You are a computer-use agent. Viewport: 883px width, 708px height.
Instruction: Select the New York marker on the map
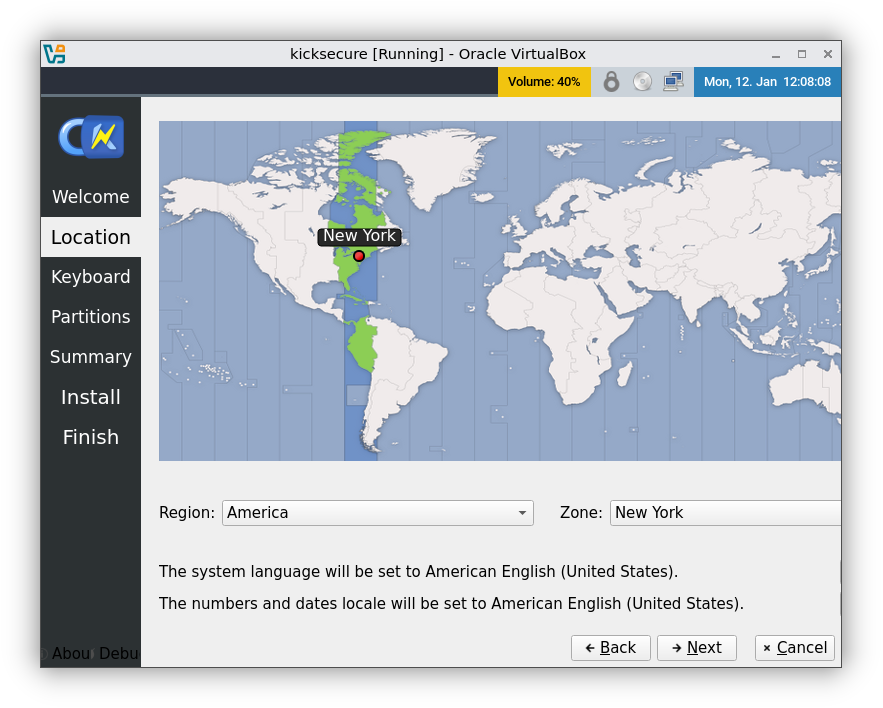(x=359, y=256)
